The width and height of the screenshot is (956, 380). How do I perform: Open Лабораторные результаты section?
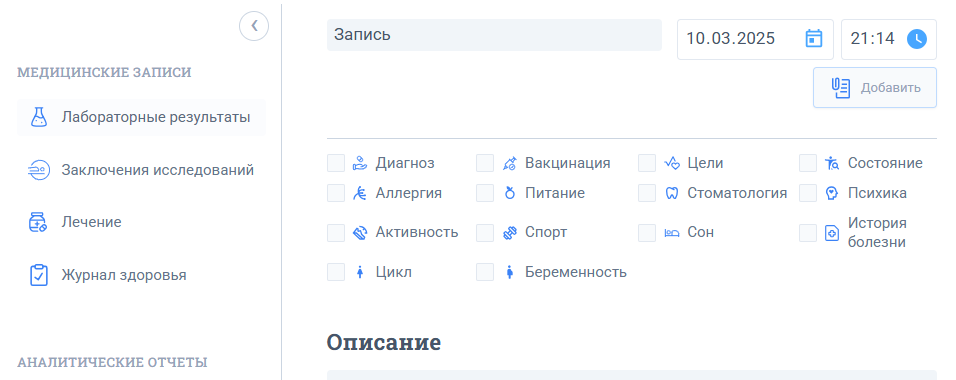pos(141,117)
